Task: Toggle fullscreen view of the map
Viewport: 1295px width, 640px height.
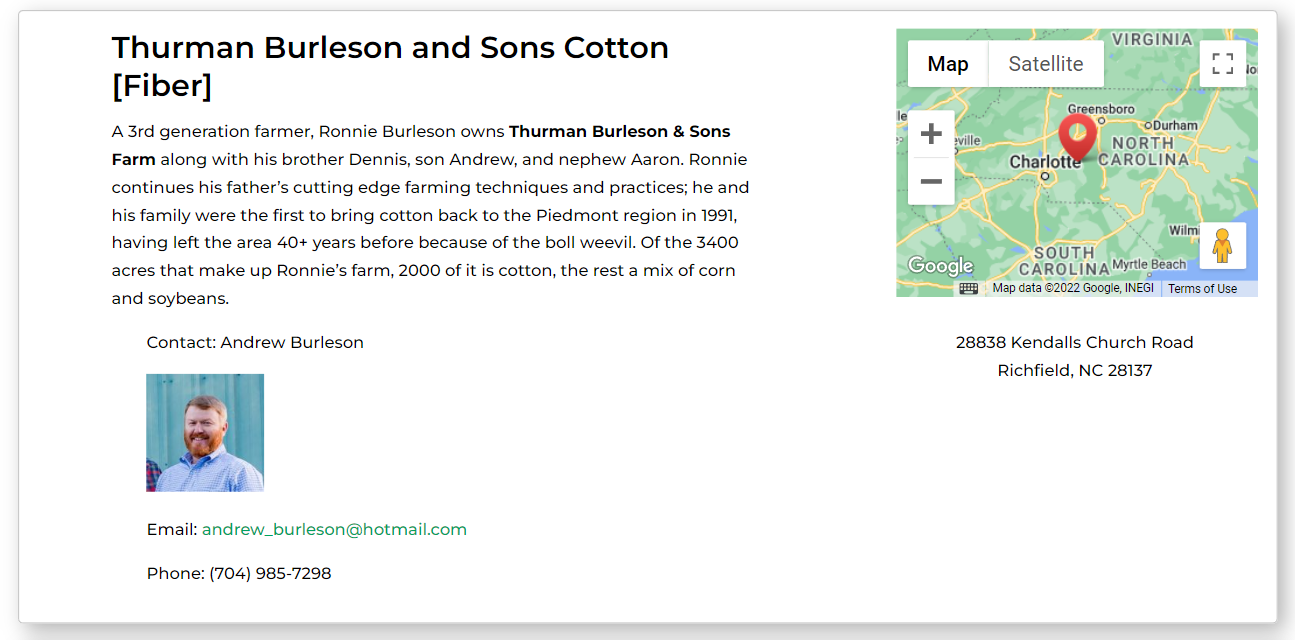Action: [x=1222, y=64]
